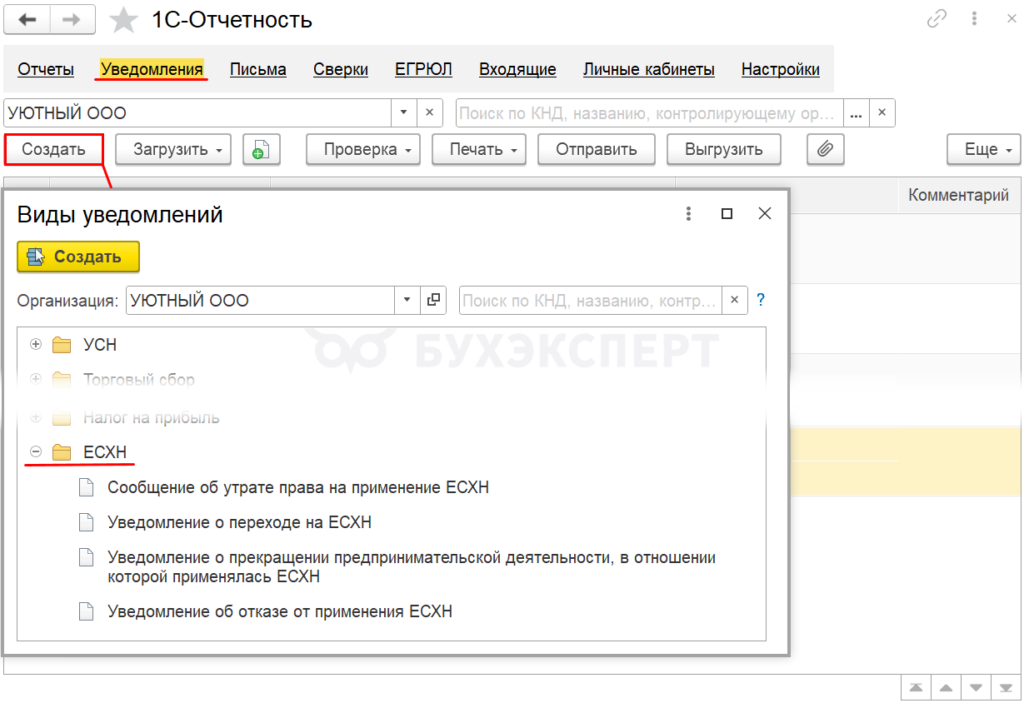This screenshot has height=703, width=1024.
Task: Open the Проверка dropdown menu
Action: pos(363,150)
